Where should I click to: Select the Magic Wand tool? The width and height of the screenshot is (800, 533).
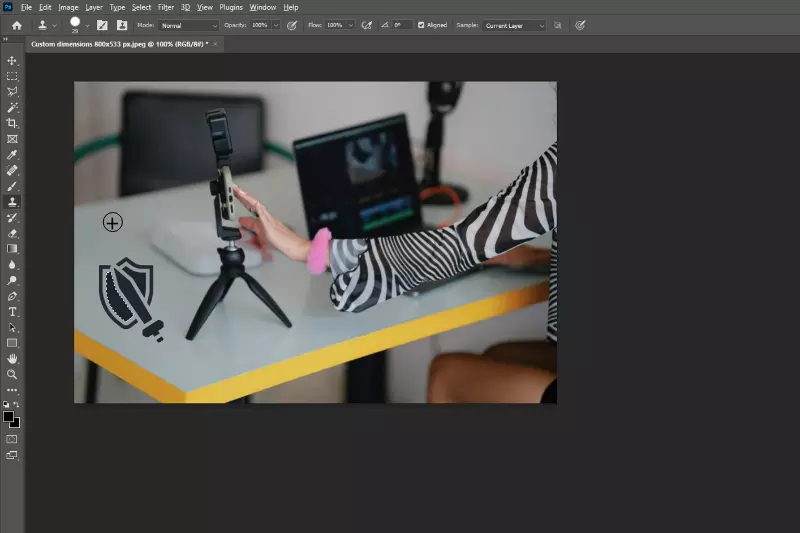[12, 108]
